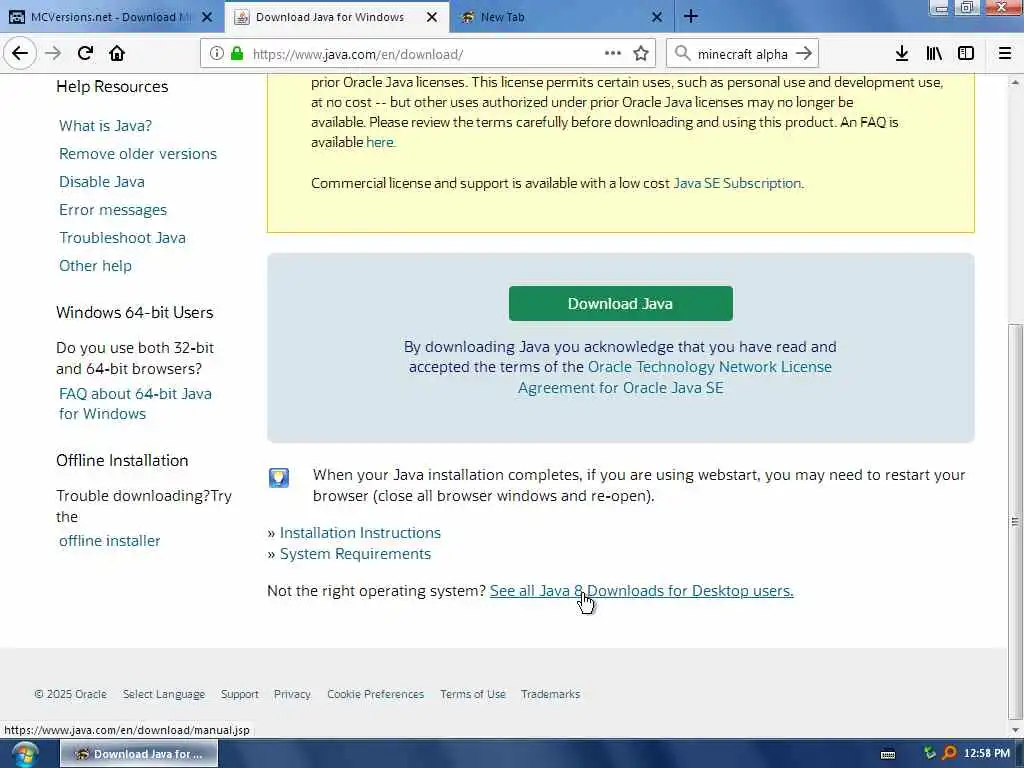This screenshot has width=1024, height=768.
Task: Reload the current page
Action: click(x=85, y=54)
